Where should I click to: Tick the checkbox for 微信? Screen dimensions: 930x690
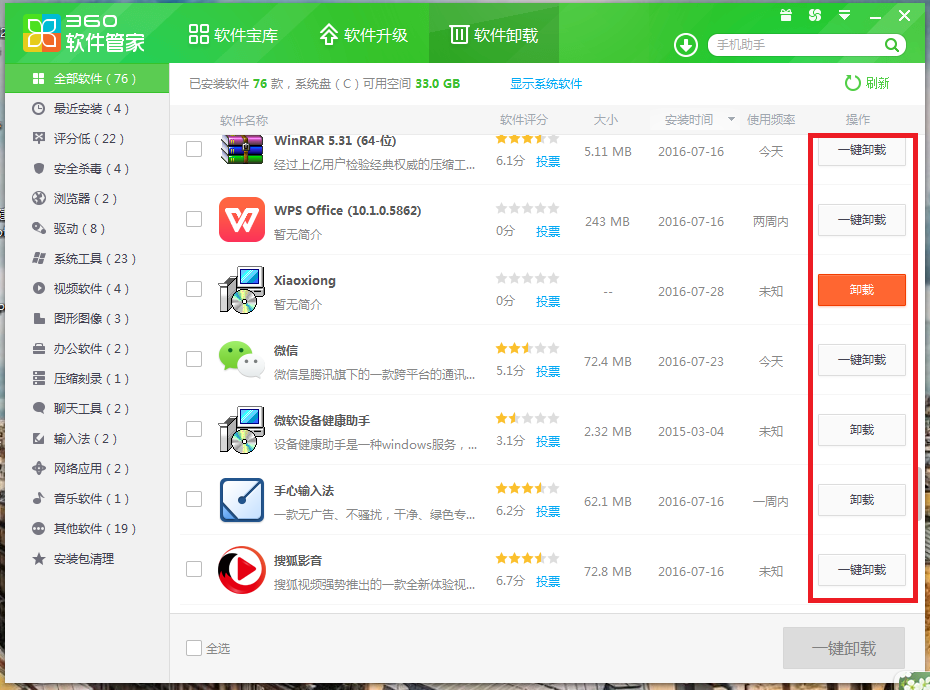(194, 359)
